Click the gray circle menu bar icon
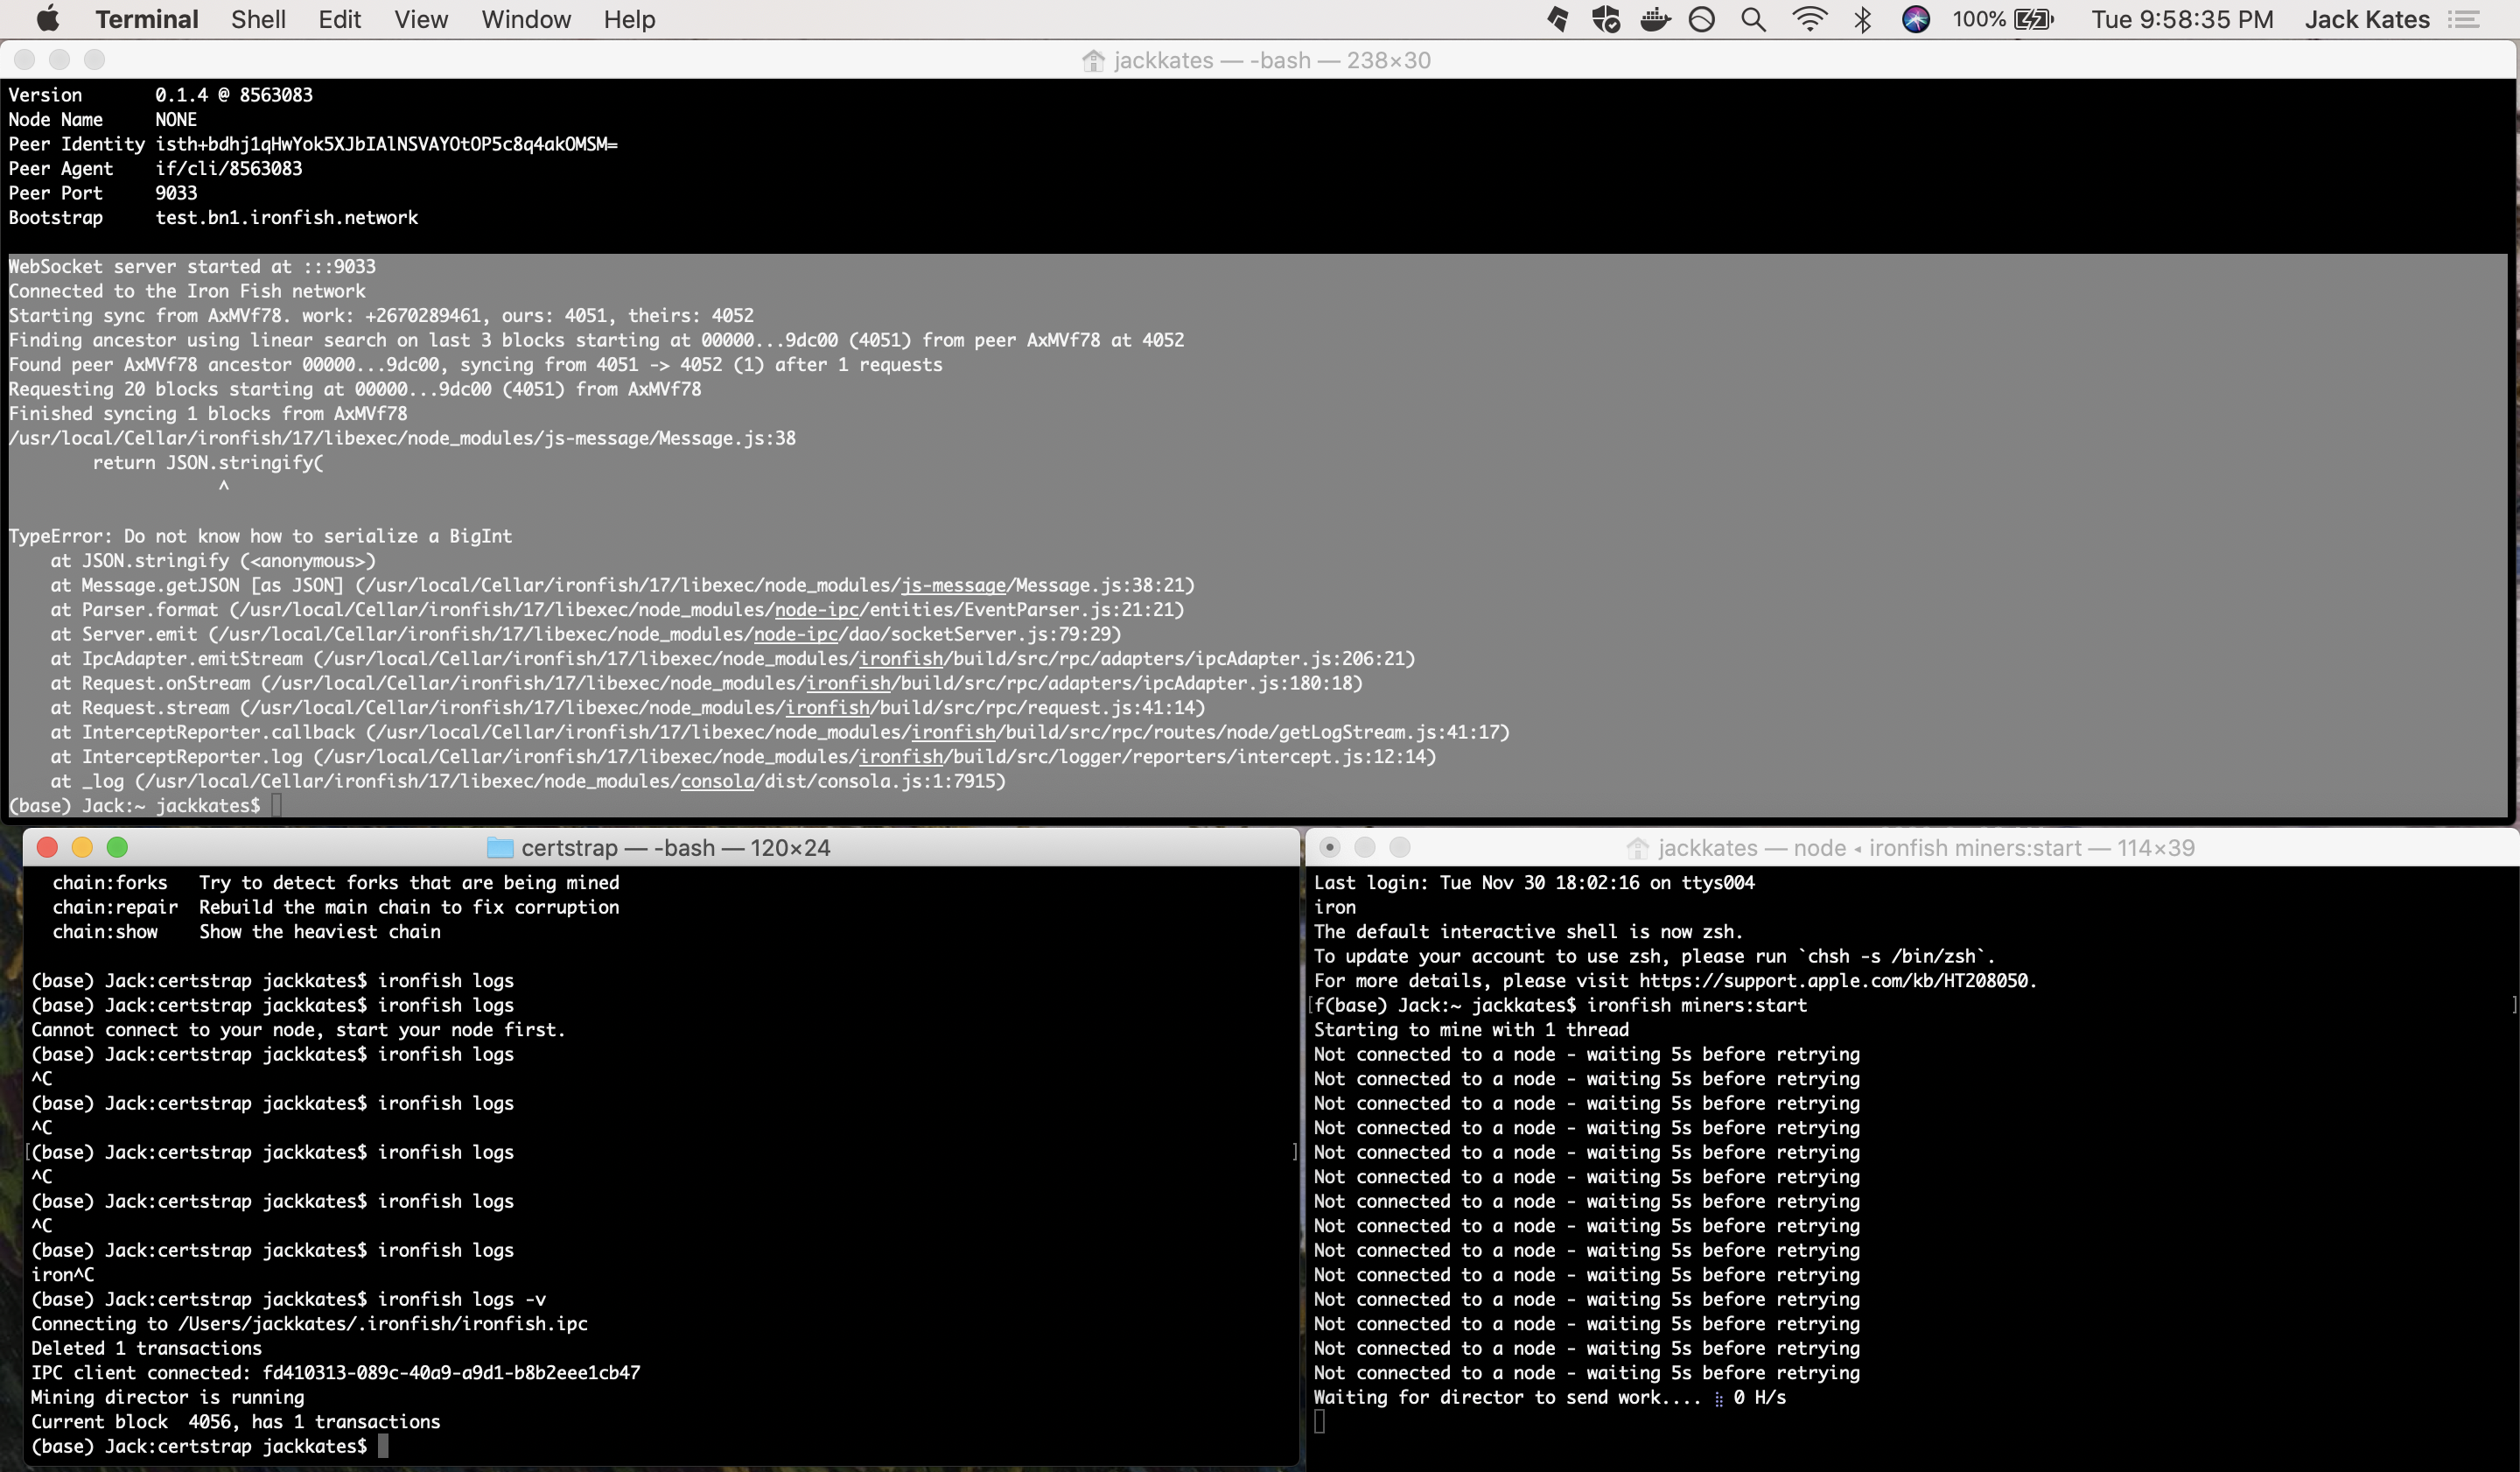The width and height of the screenshot is (2520, 1472). pyautogui.click(x=1701, y=19)
